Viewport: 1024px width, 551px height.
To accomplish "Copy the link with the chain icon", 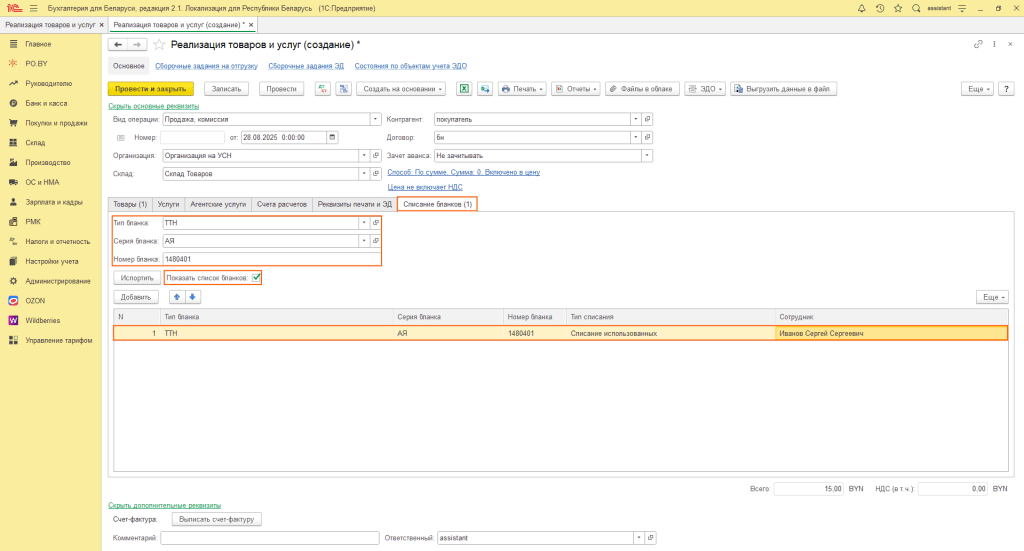I will [978, 44].
